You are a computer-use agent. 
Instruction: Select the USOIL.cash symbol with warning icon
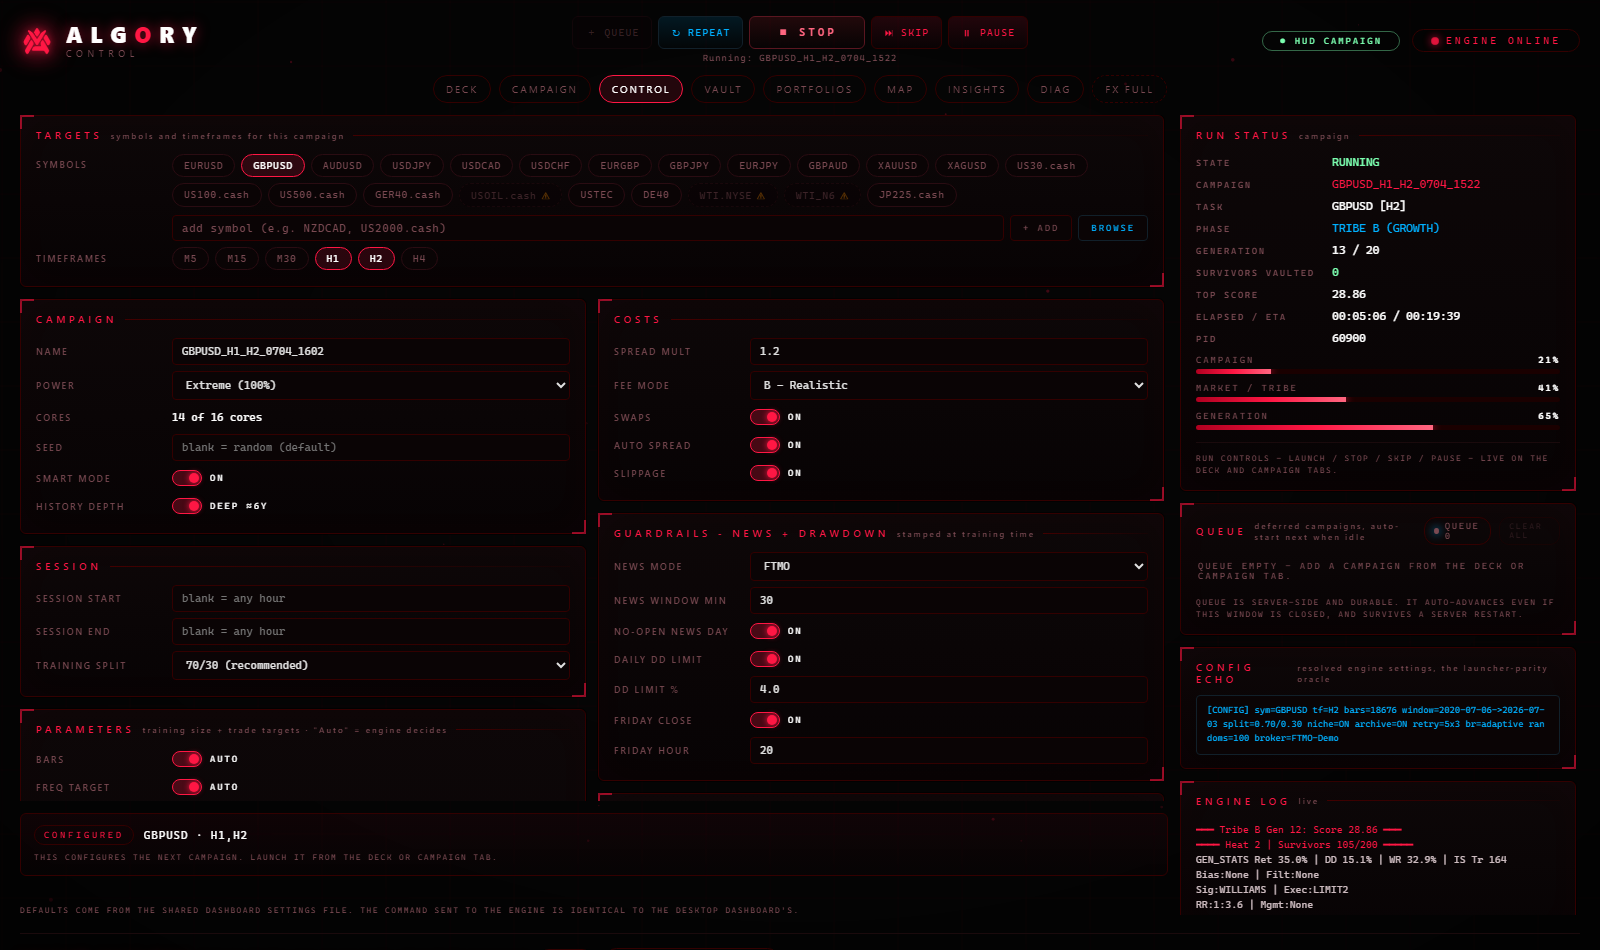[510, 195]
